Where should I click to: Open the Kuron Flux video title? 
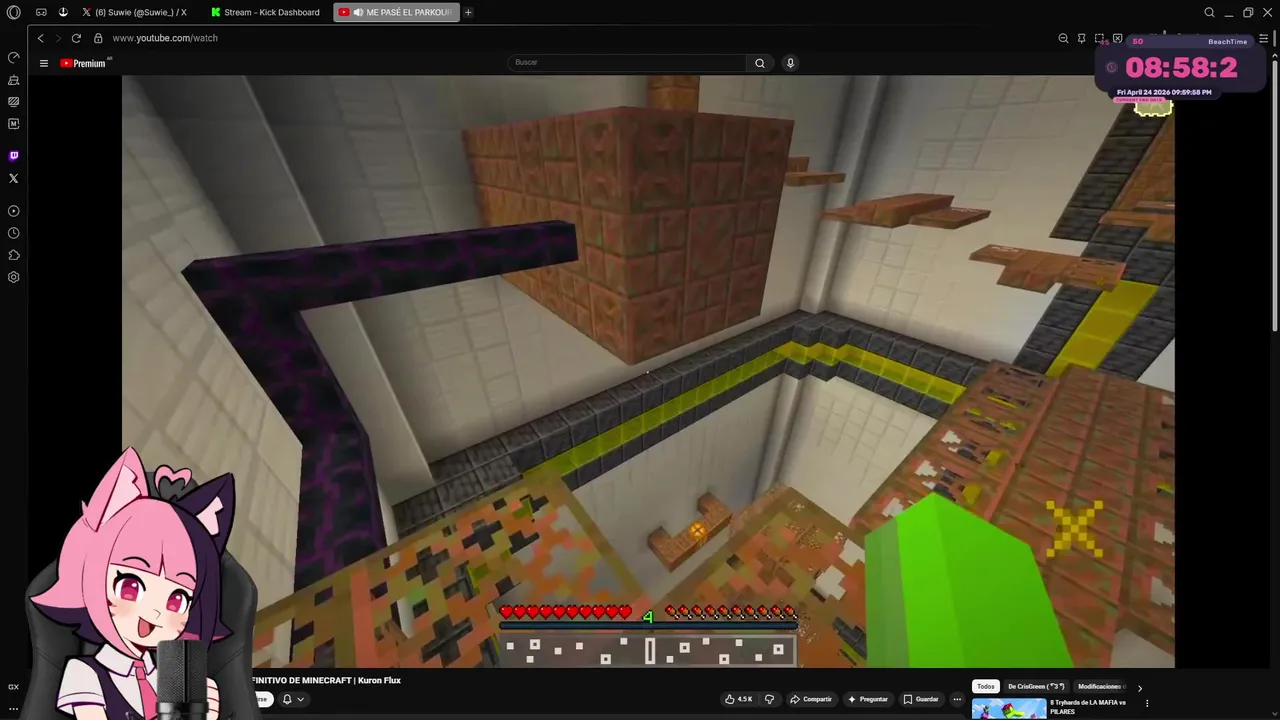tap(326, 680)
